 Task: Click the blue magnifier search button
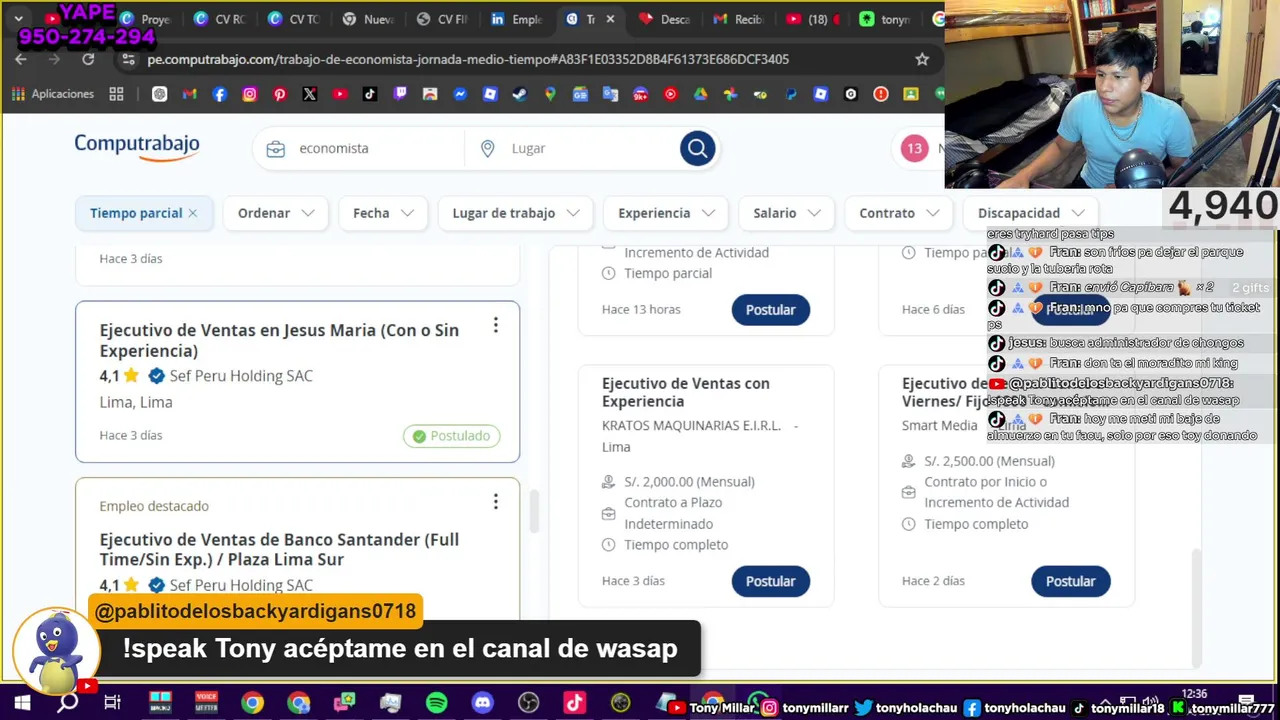coord(697,148)
